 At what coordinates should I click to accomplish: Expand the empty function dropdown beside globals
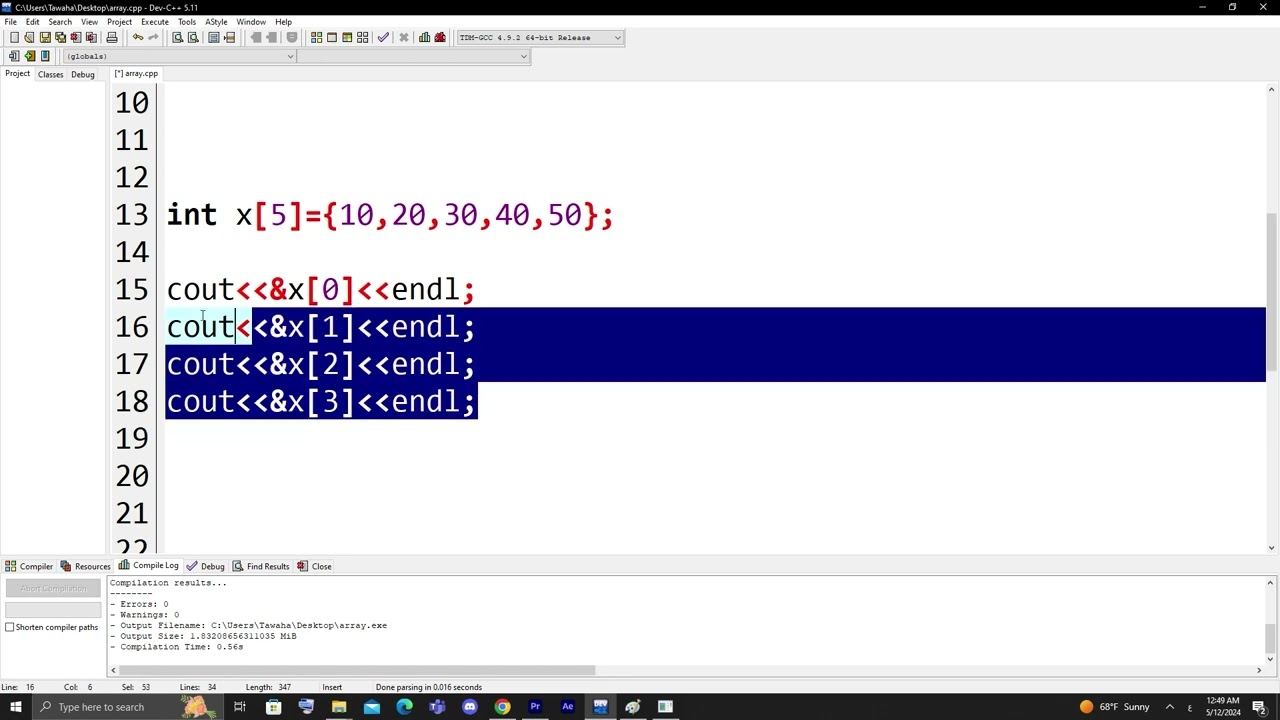click(523, 56)
